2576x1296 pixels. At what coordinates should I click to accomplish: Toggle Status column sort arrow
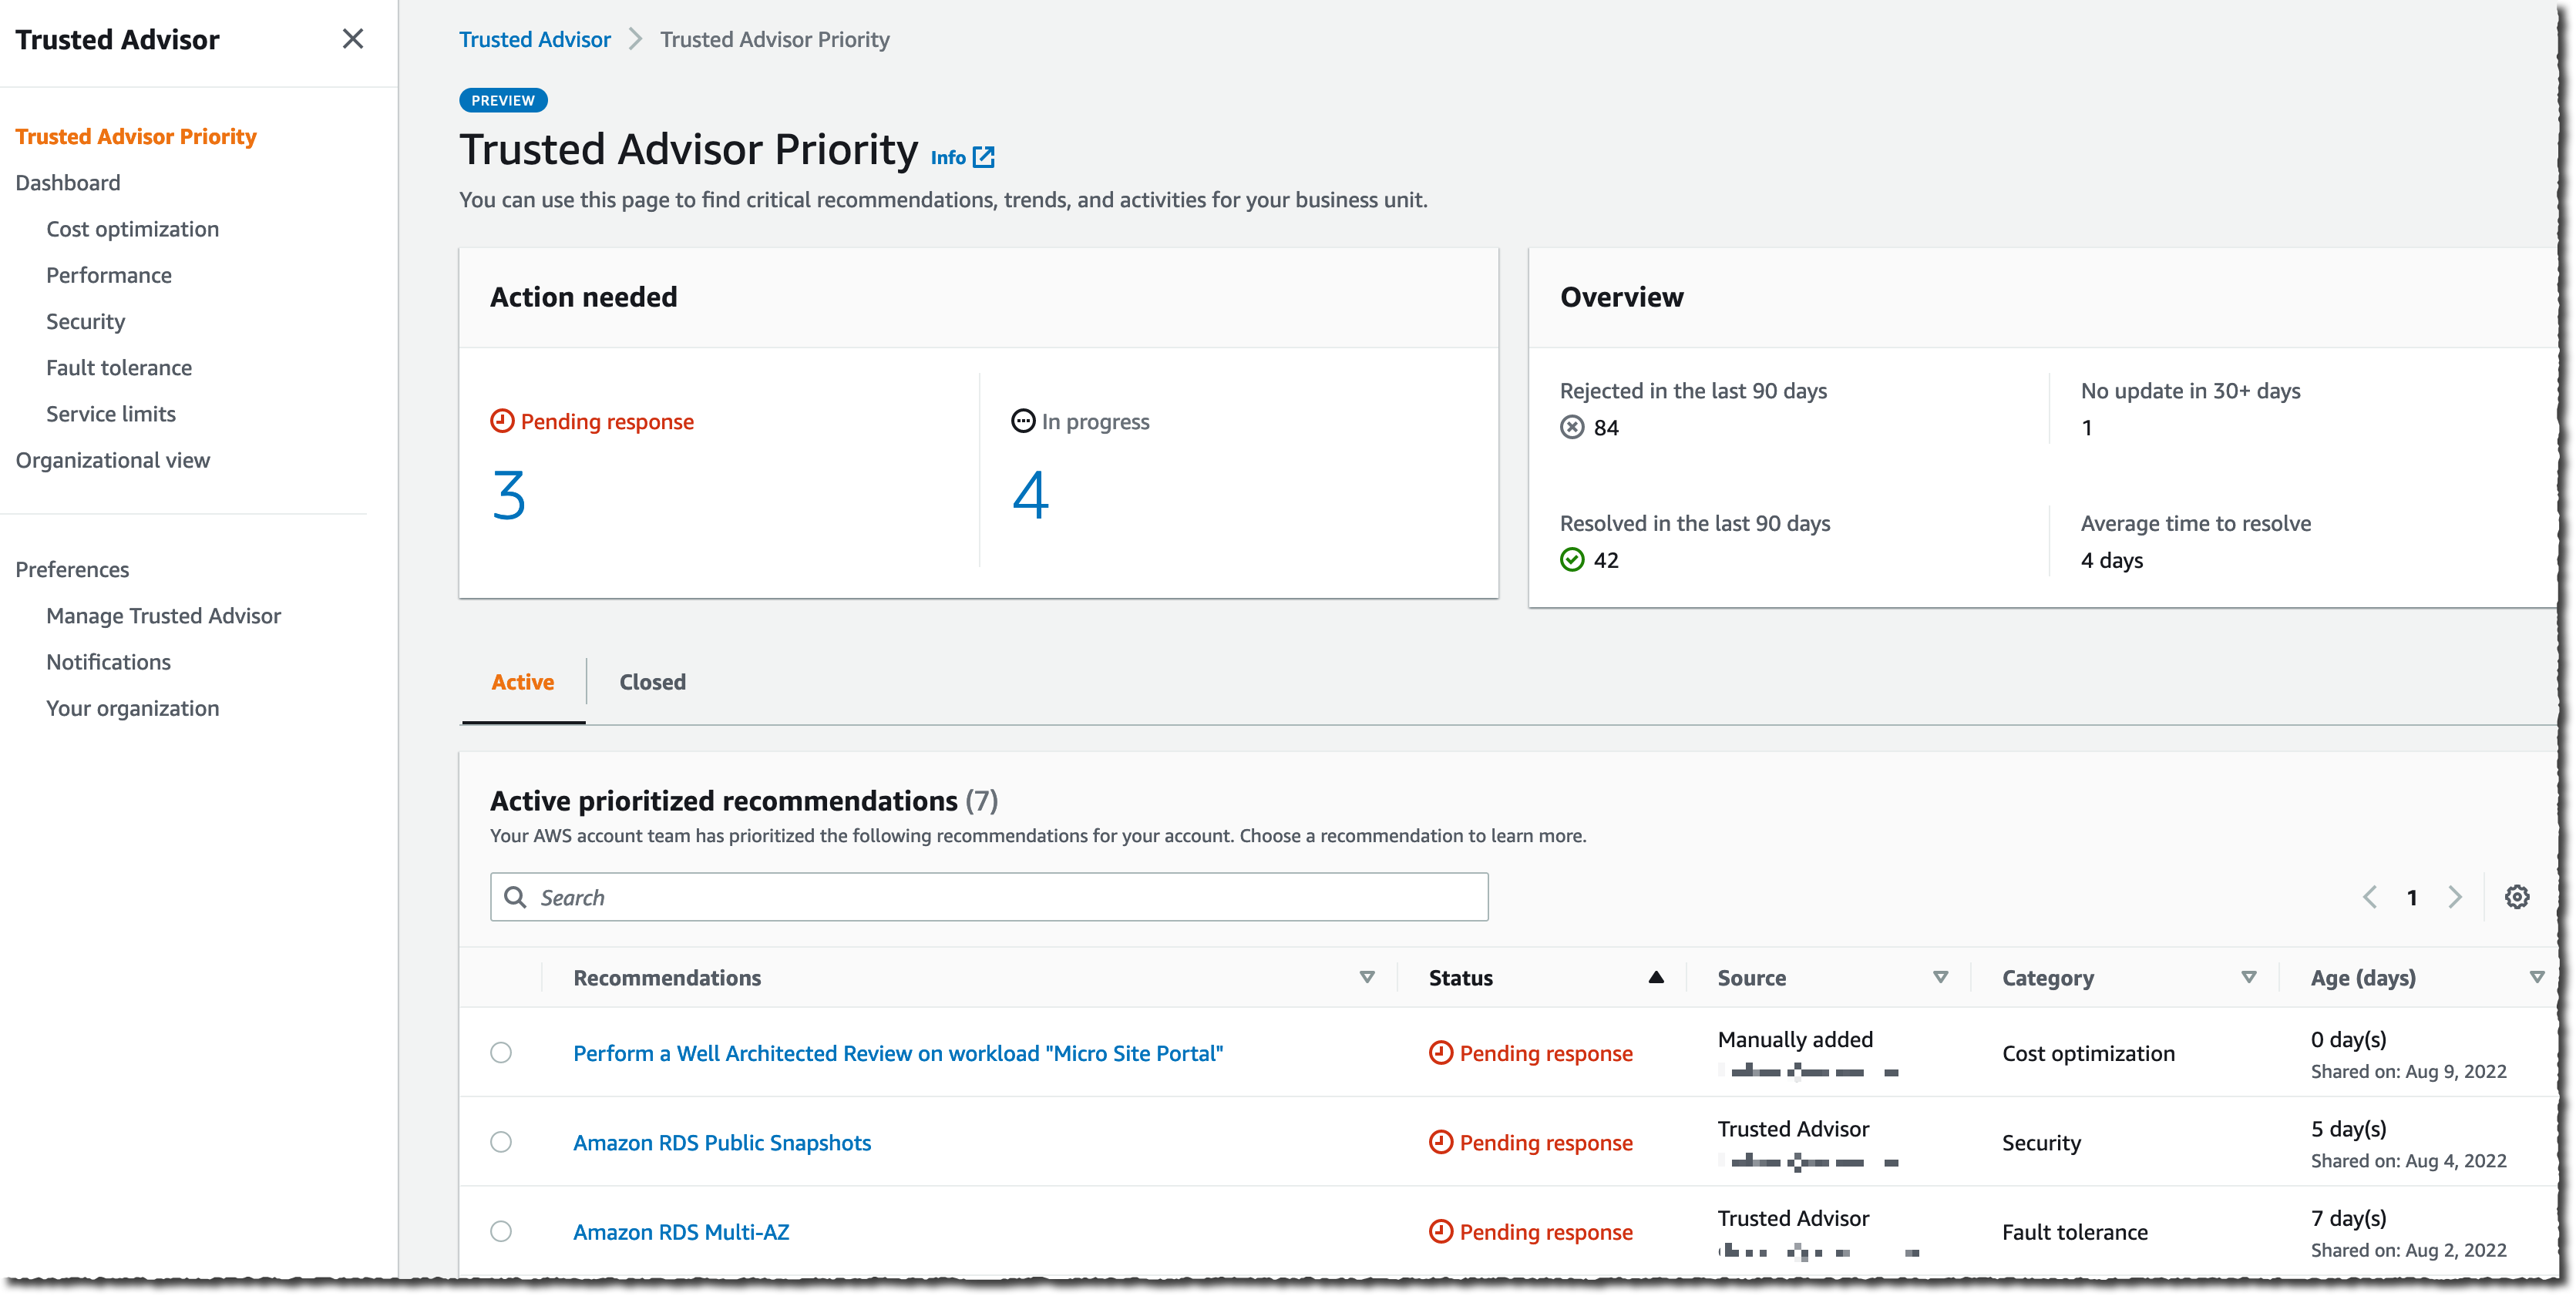point(1655,977)
